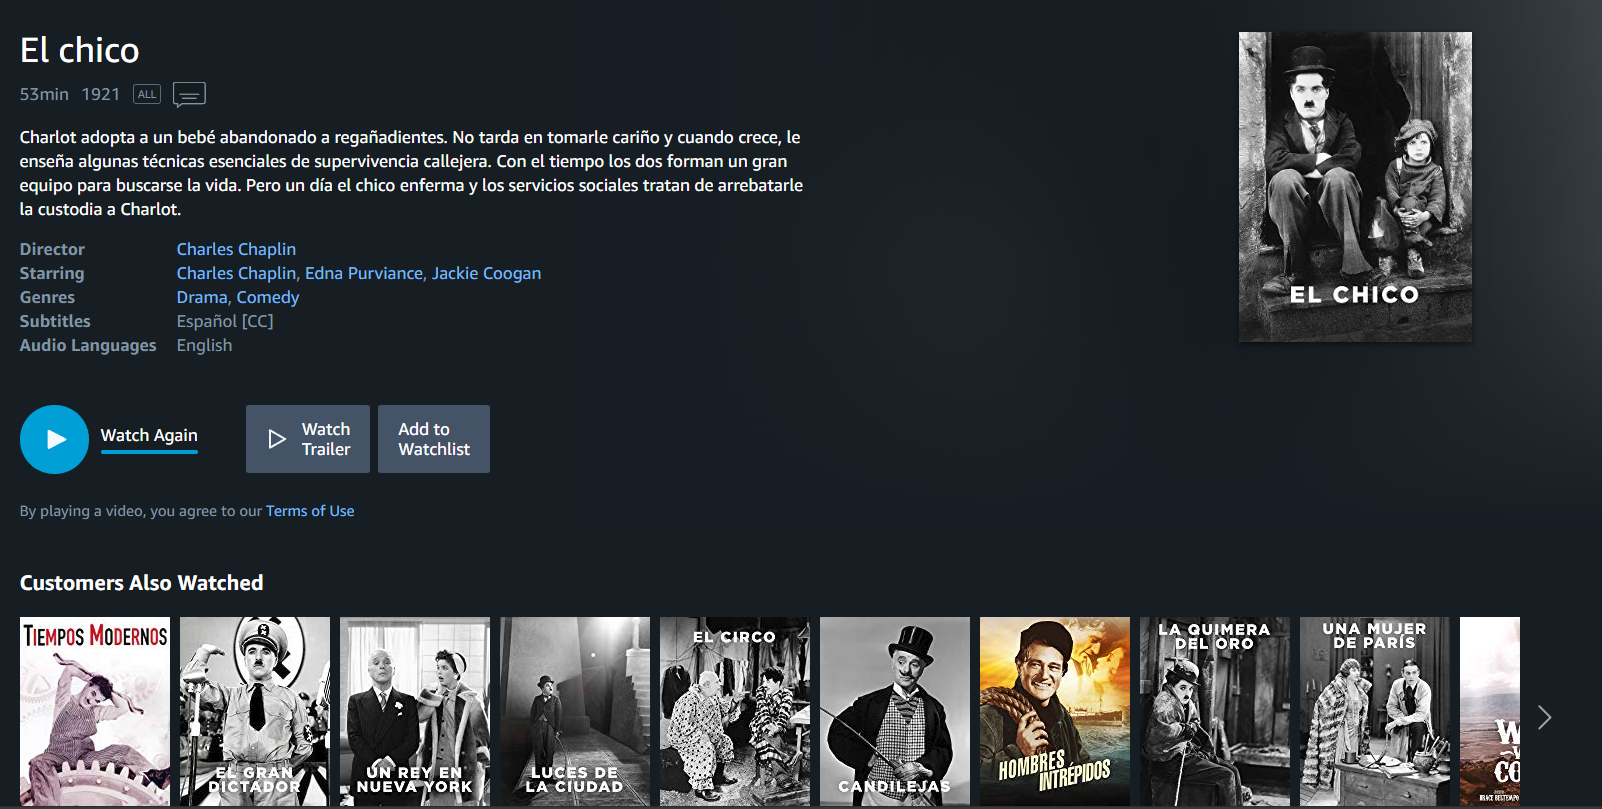The height and width of the screenshot is (809, 1602).
Task: Open the Terms of Use link
Action: point(310,511)
